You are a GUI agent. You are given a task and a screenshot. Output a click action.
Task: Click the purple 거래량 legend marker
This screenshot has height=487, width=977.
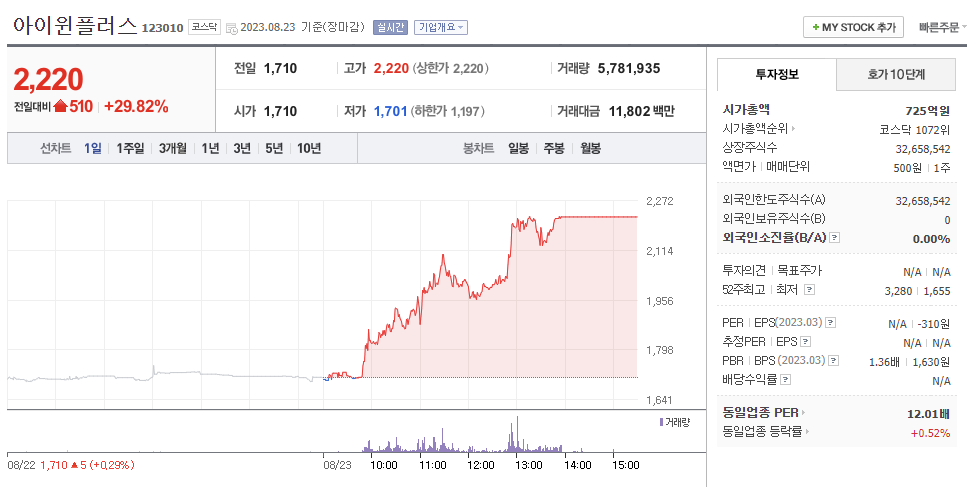click(662, 422)
